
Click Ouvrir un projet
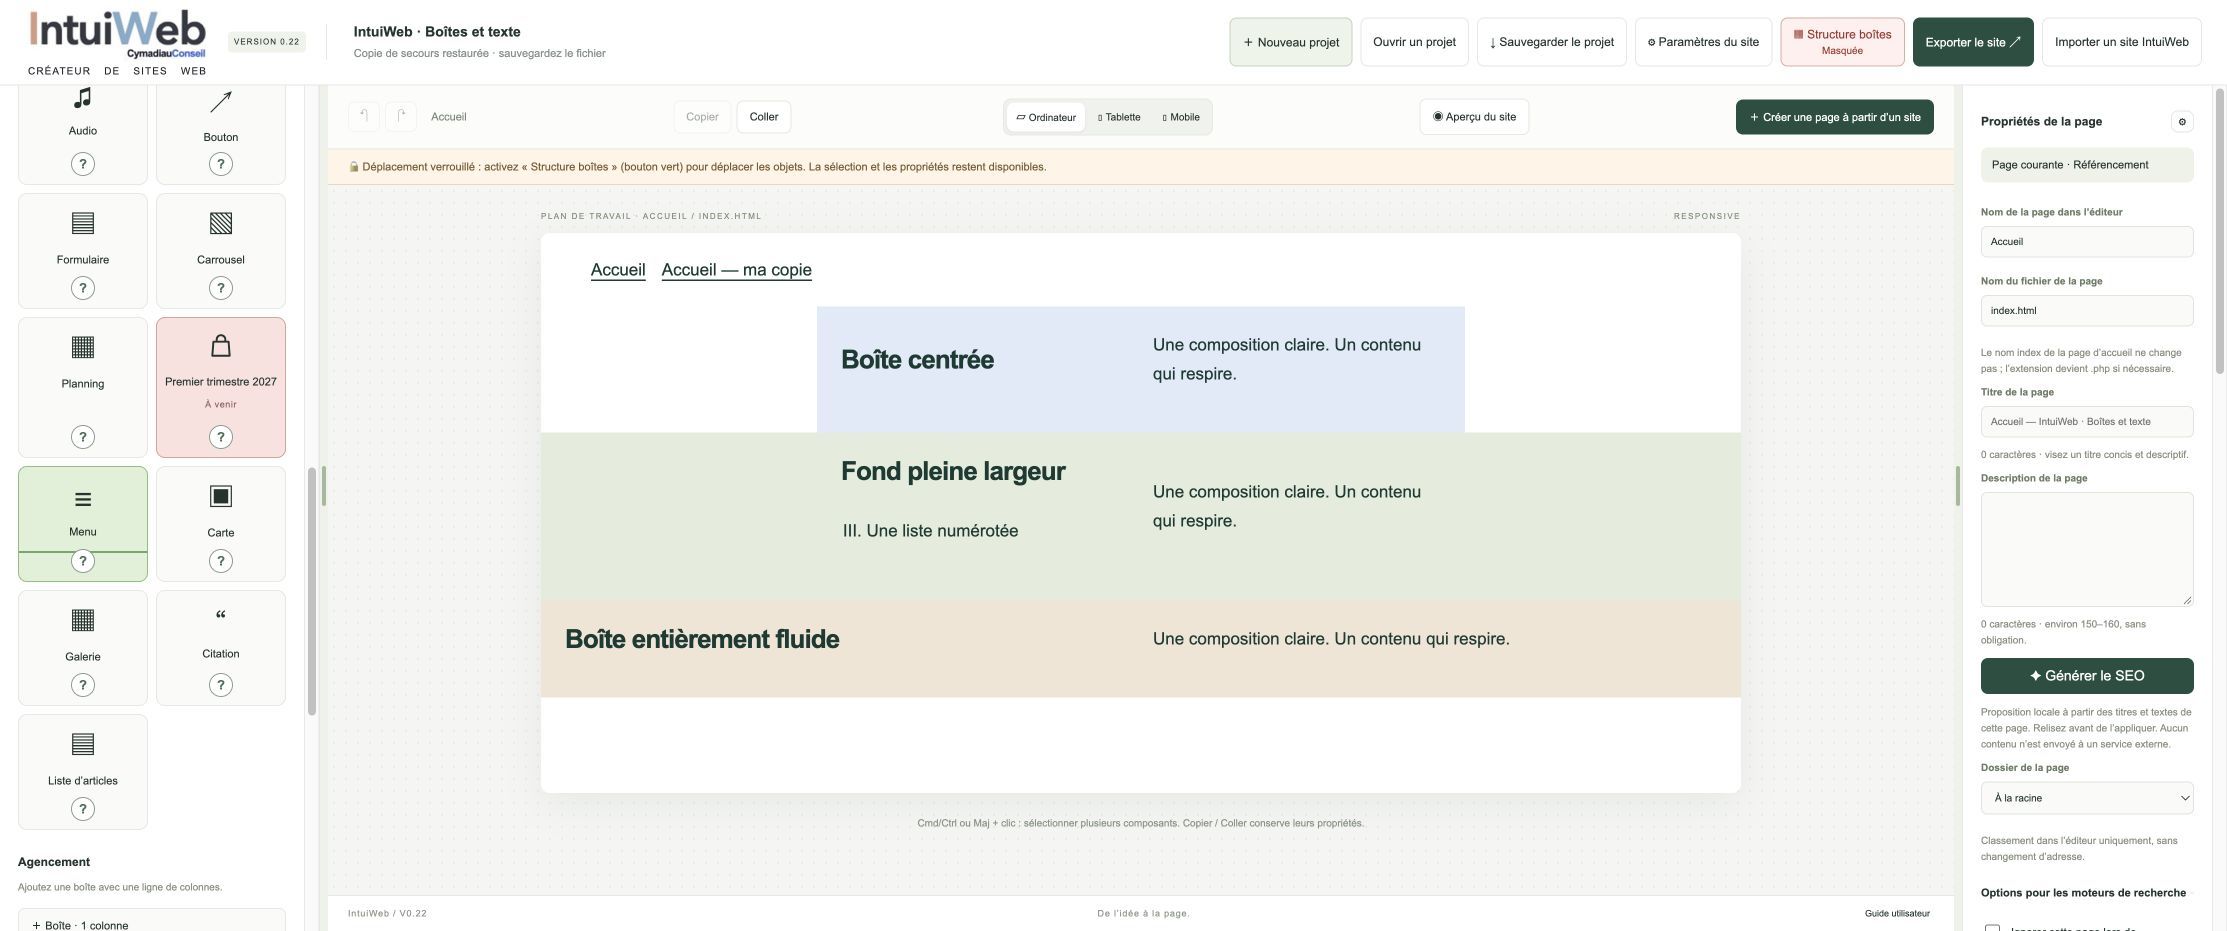pos(1414,42)
